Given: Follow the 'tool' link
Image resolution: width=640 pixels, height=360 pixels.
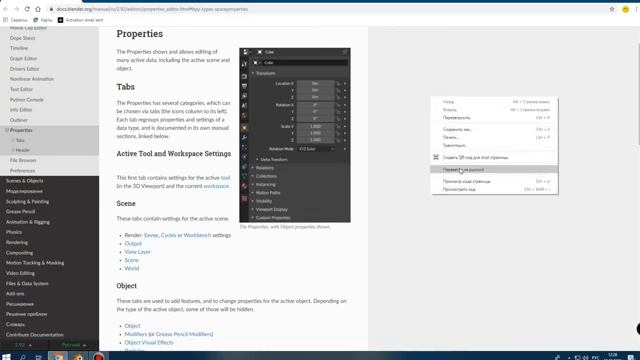Looking at the screenshot, I should tap(225, 178).
